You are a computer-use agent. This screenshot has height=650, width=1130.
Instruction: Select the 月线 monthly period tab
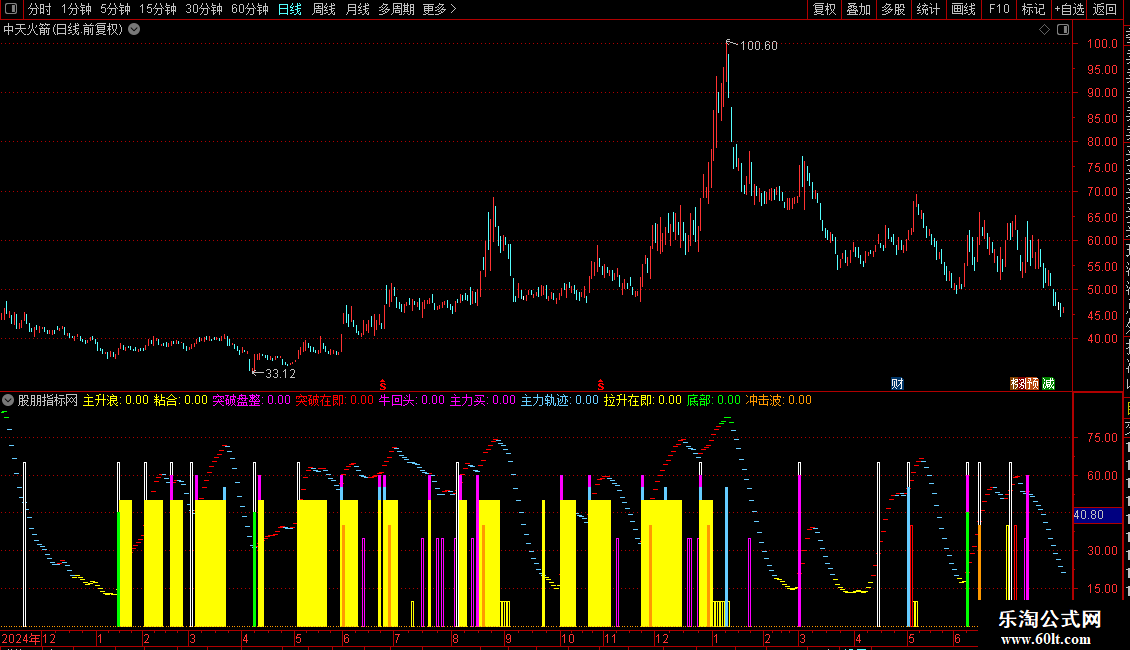click(357, 9)
